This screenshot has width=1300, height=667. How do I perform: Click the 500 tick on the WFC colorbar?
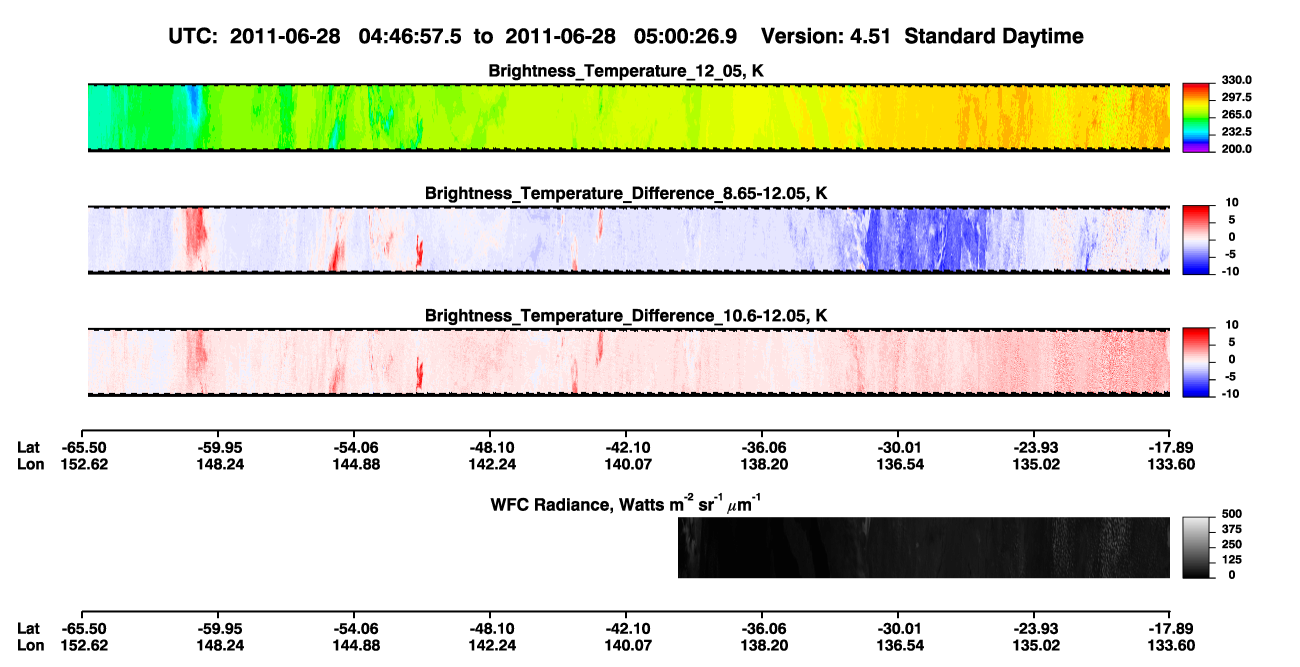(1230, 516)
